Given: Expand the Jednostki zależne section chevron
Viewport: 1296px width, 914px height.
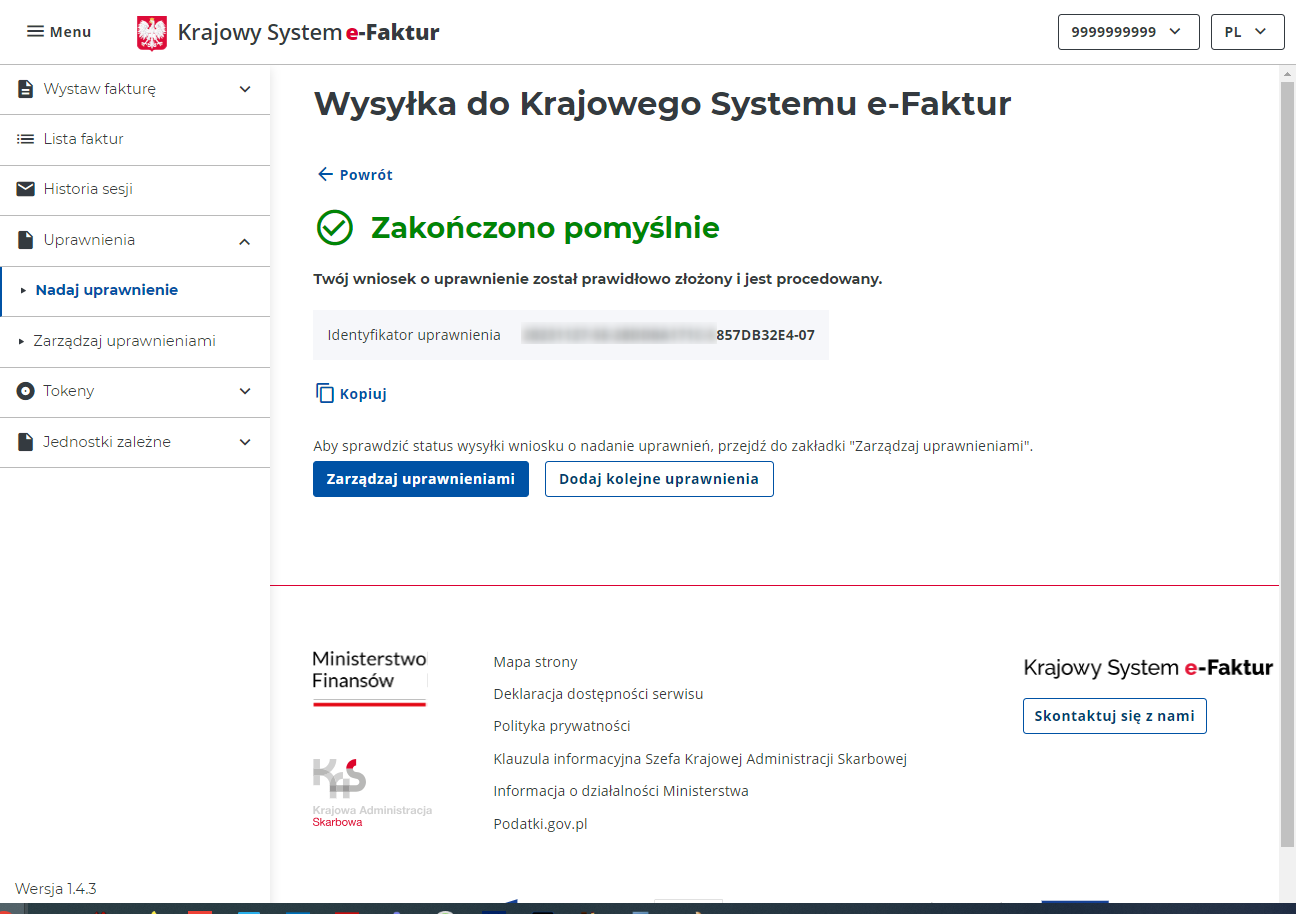Looking at the screenshot, I should click(x=246, y=442).
